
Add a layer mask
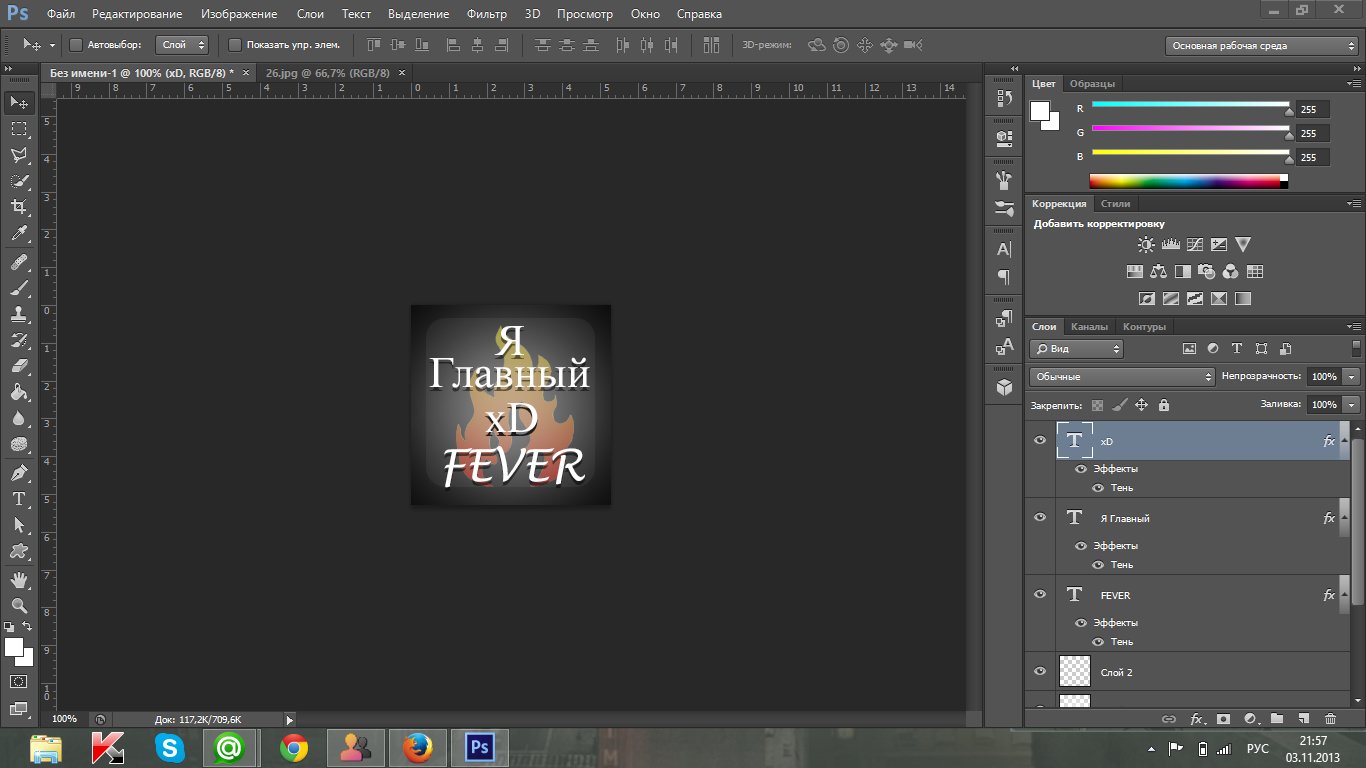click(1223, 718)
